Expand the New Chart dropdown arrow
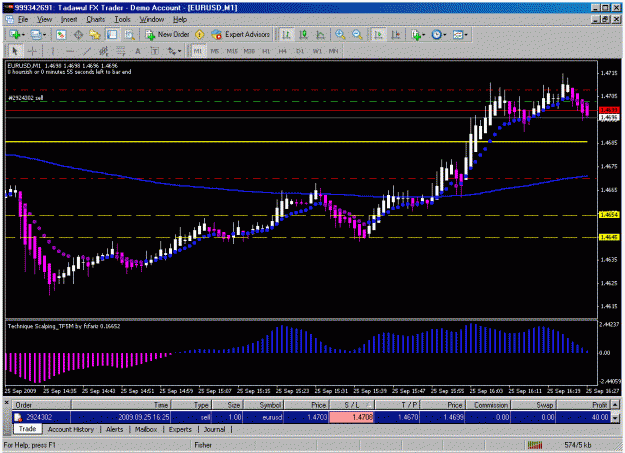The height and width of the screenshot is (453, 625). click(x=23, y=35)
